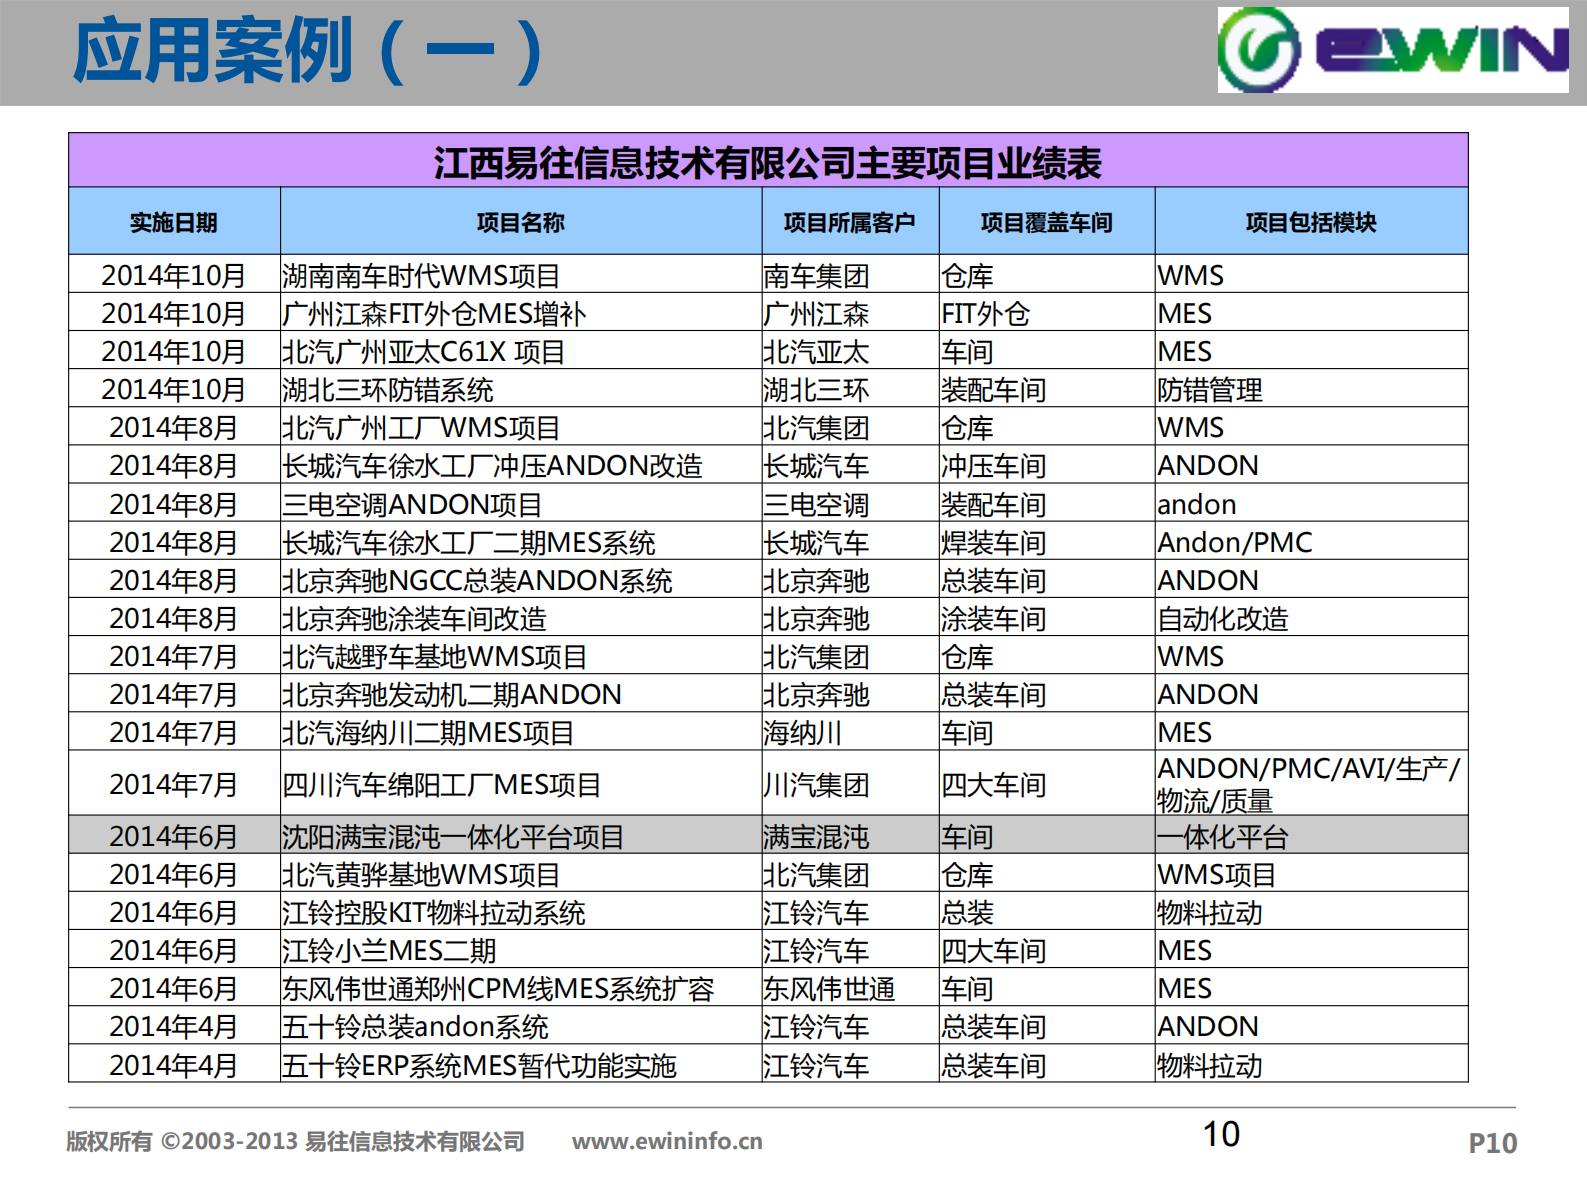Image resolution: width=1587 pixels, height=1190 pixels.
Task: Click workshop cell 涂装车间
Action: [x=1047, y=618]
